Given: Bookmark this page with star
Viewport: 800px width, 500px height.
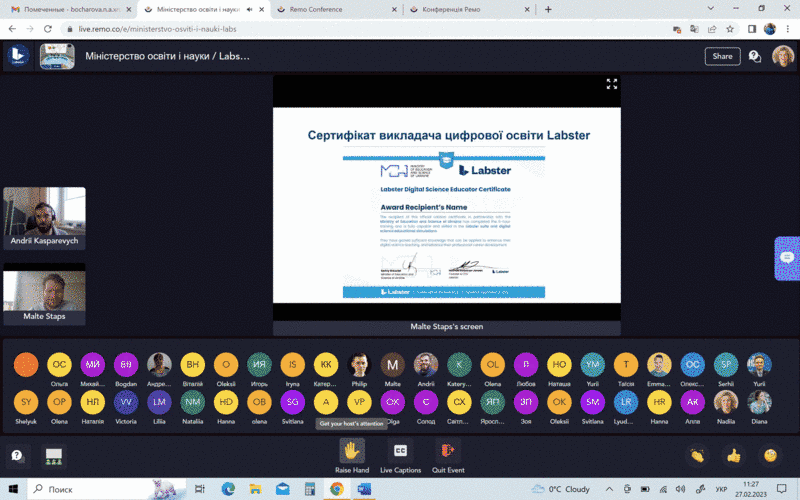Looking at the screenshot, I should point(730,29).
